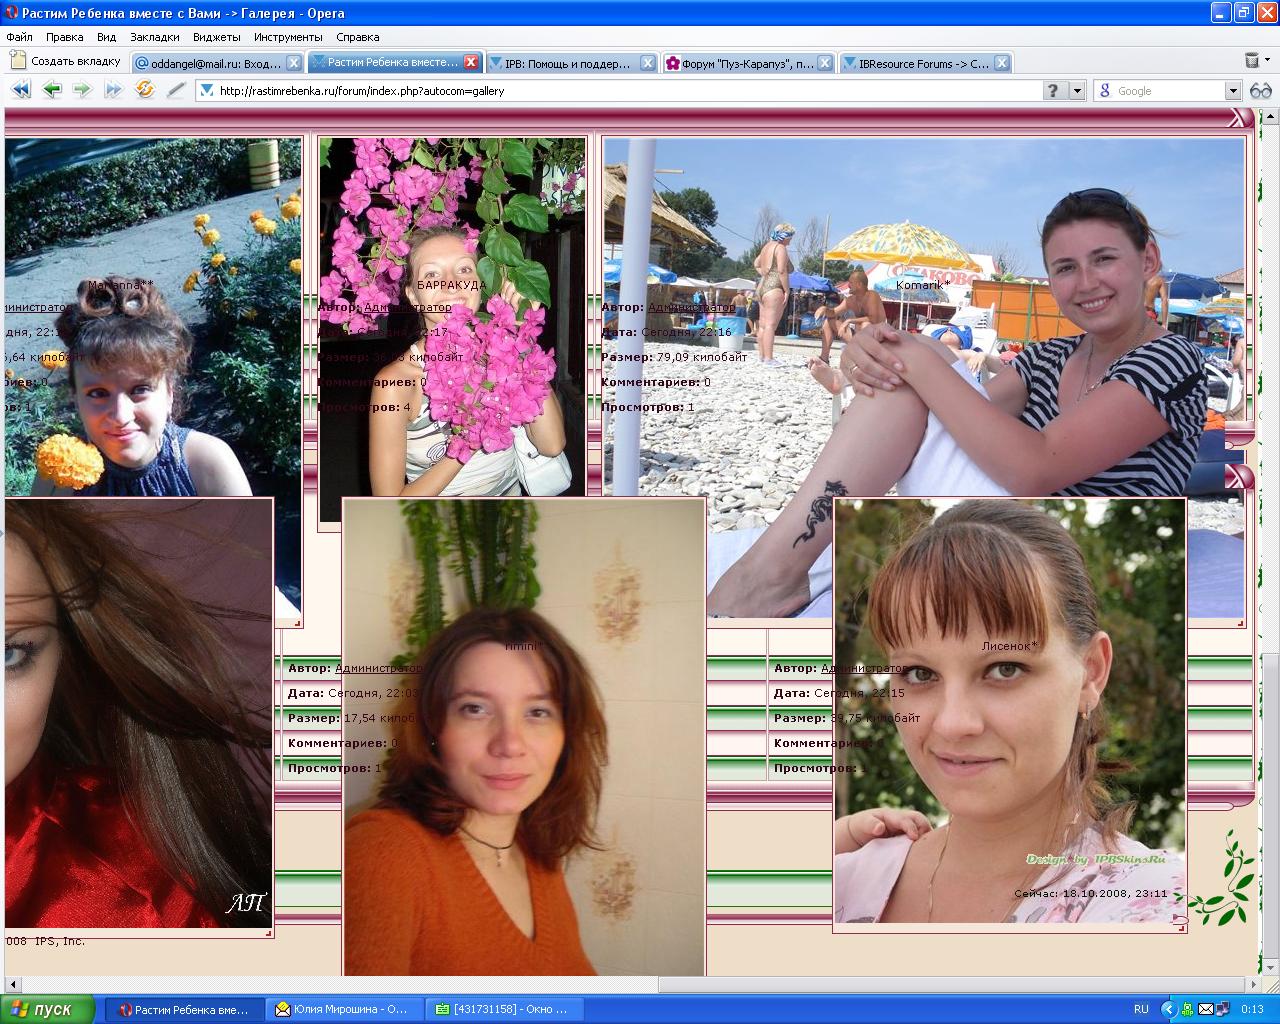The height and width of the screenshot is (1024, 1280).
Task: Open the Правка menu
Action: (x=65, y=37)
